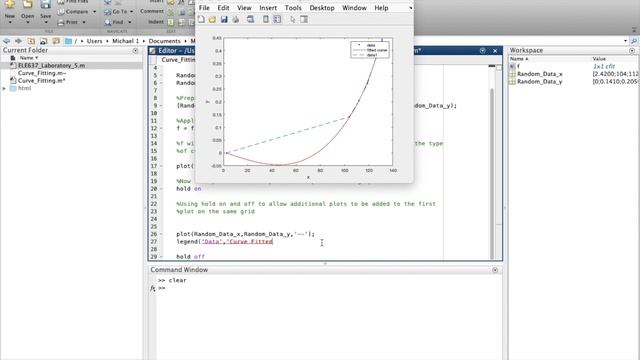The width and height of the screenshot is (640, 360).
Task: Open the Print dropdown arrow
Action: [84, 22]
